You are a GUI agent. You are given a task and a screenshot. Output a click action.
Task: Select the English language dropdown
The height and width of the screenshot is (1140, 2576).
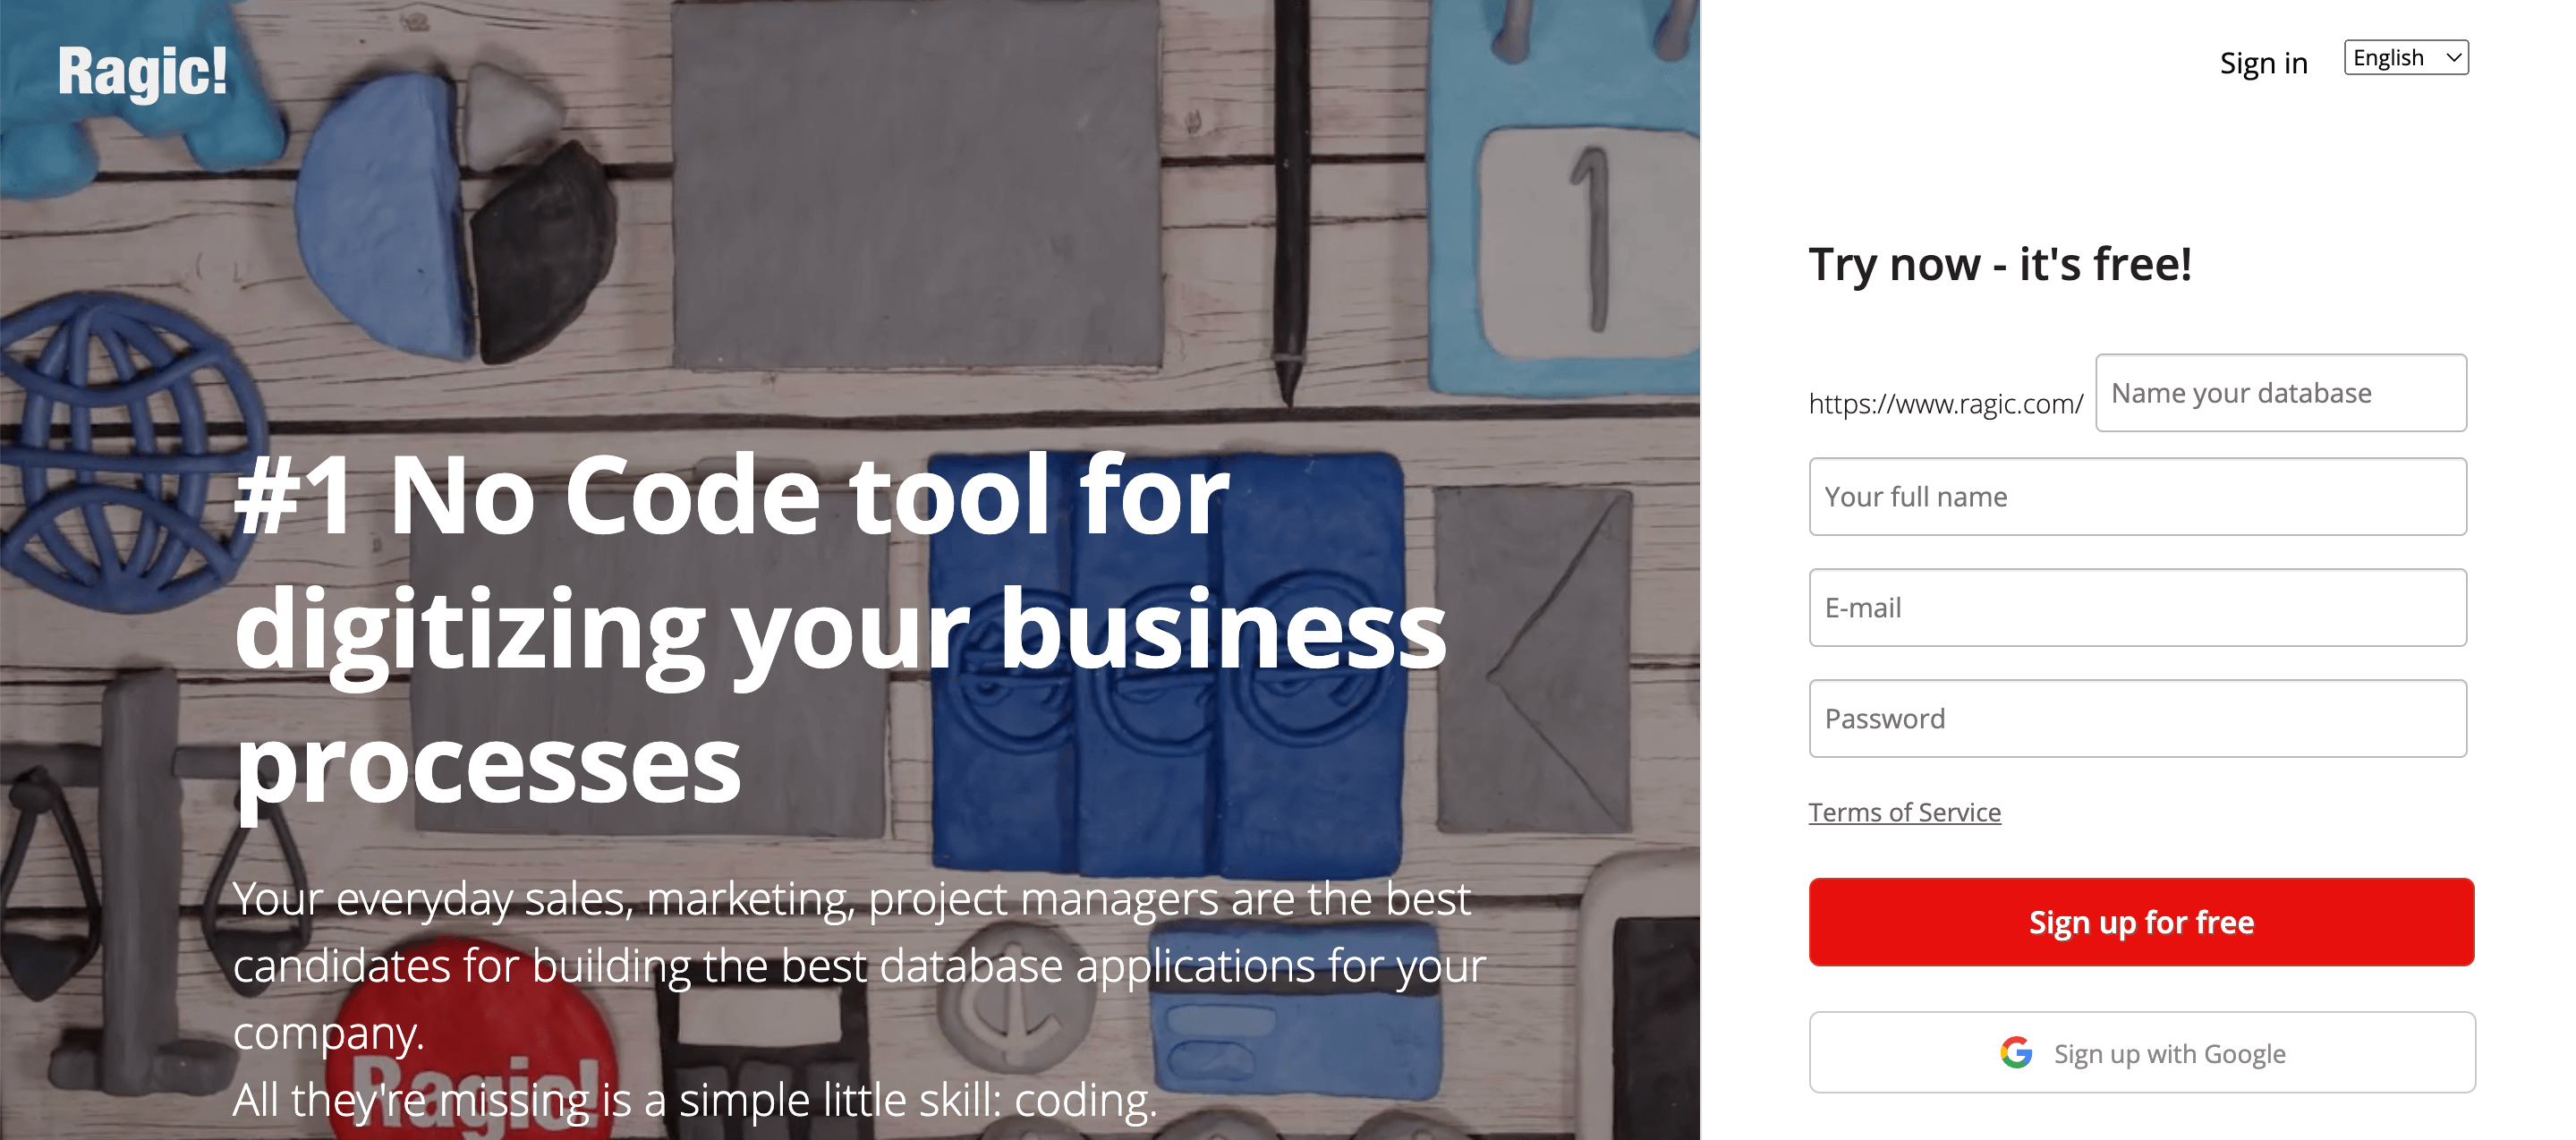(2403, 55)
